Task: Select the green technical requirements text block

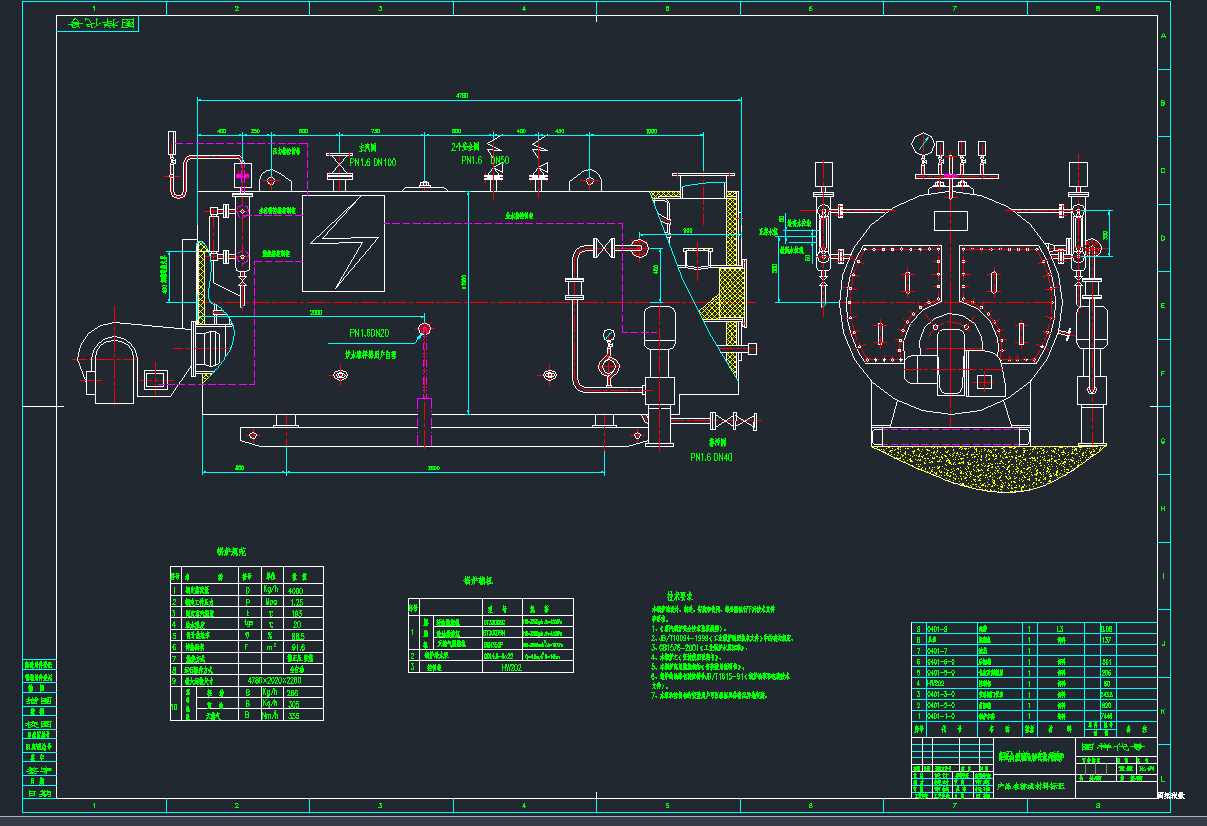Action: 720,650
